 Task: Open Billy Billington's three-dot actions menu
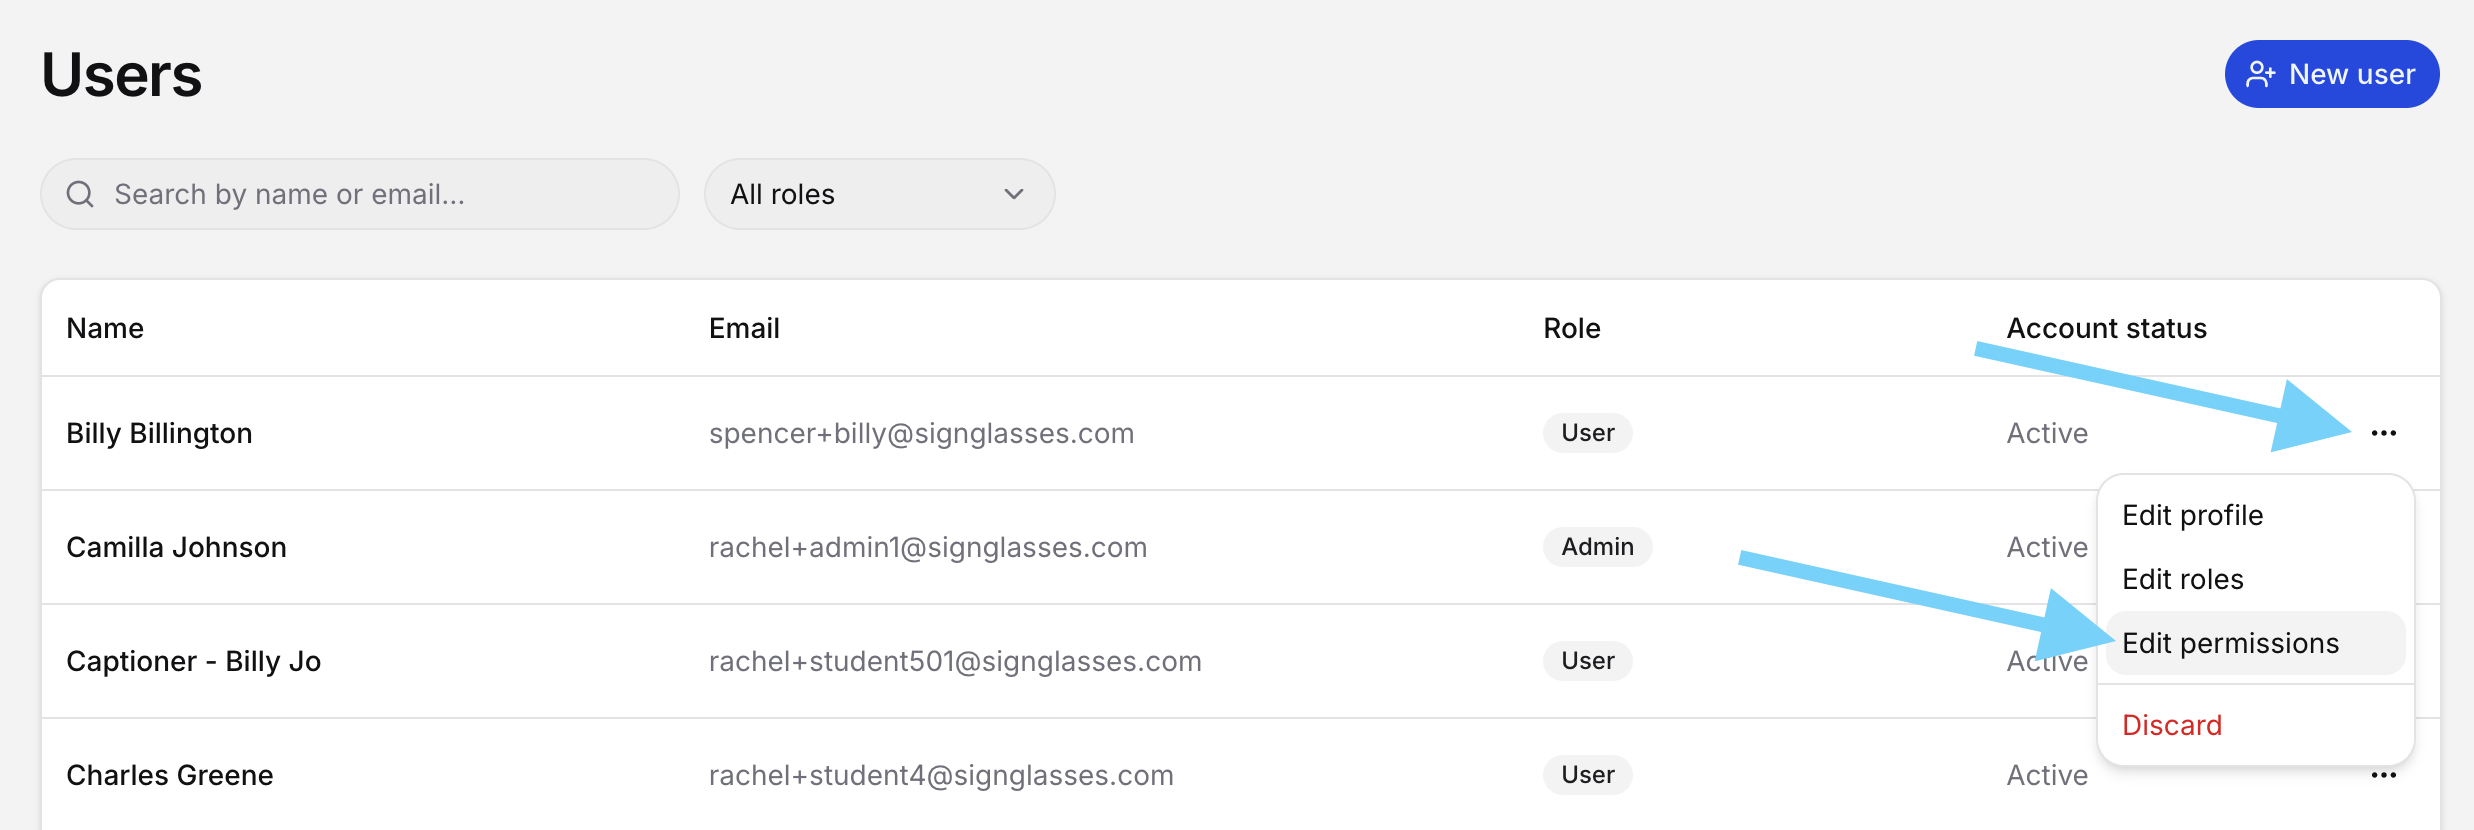click(x=2383, y=433)
